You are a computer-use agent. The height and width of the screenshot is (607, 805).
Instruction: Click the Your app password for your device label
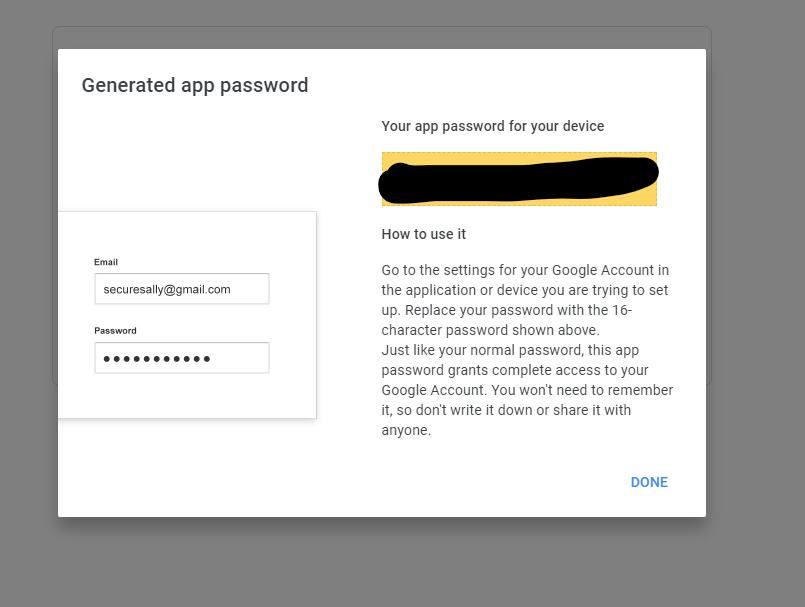(x=492, y=126)
